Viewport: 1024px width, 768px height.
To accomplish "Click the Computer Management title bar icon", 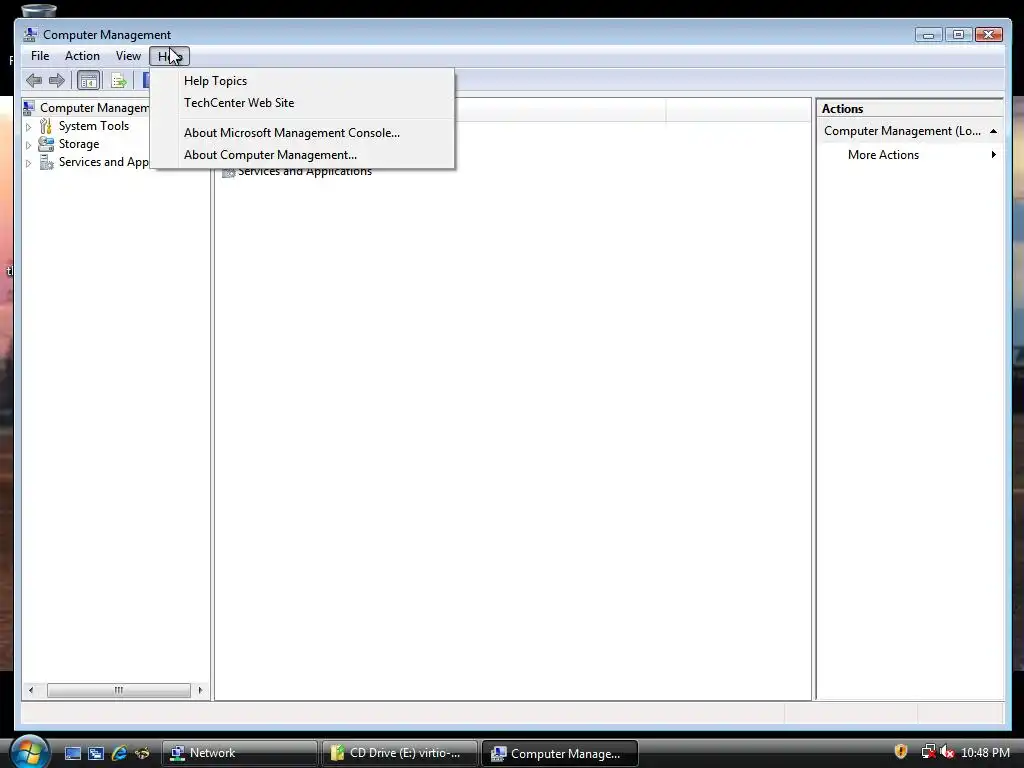I will point(30,35).
